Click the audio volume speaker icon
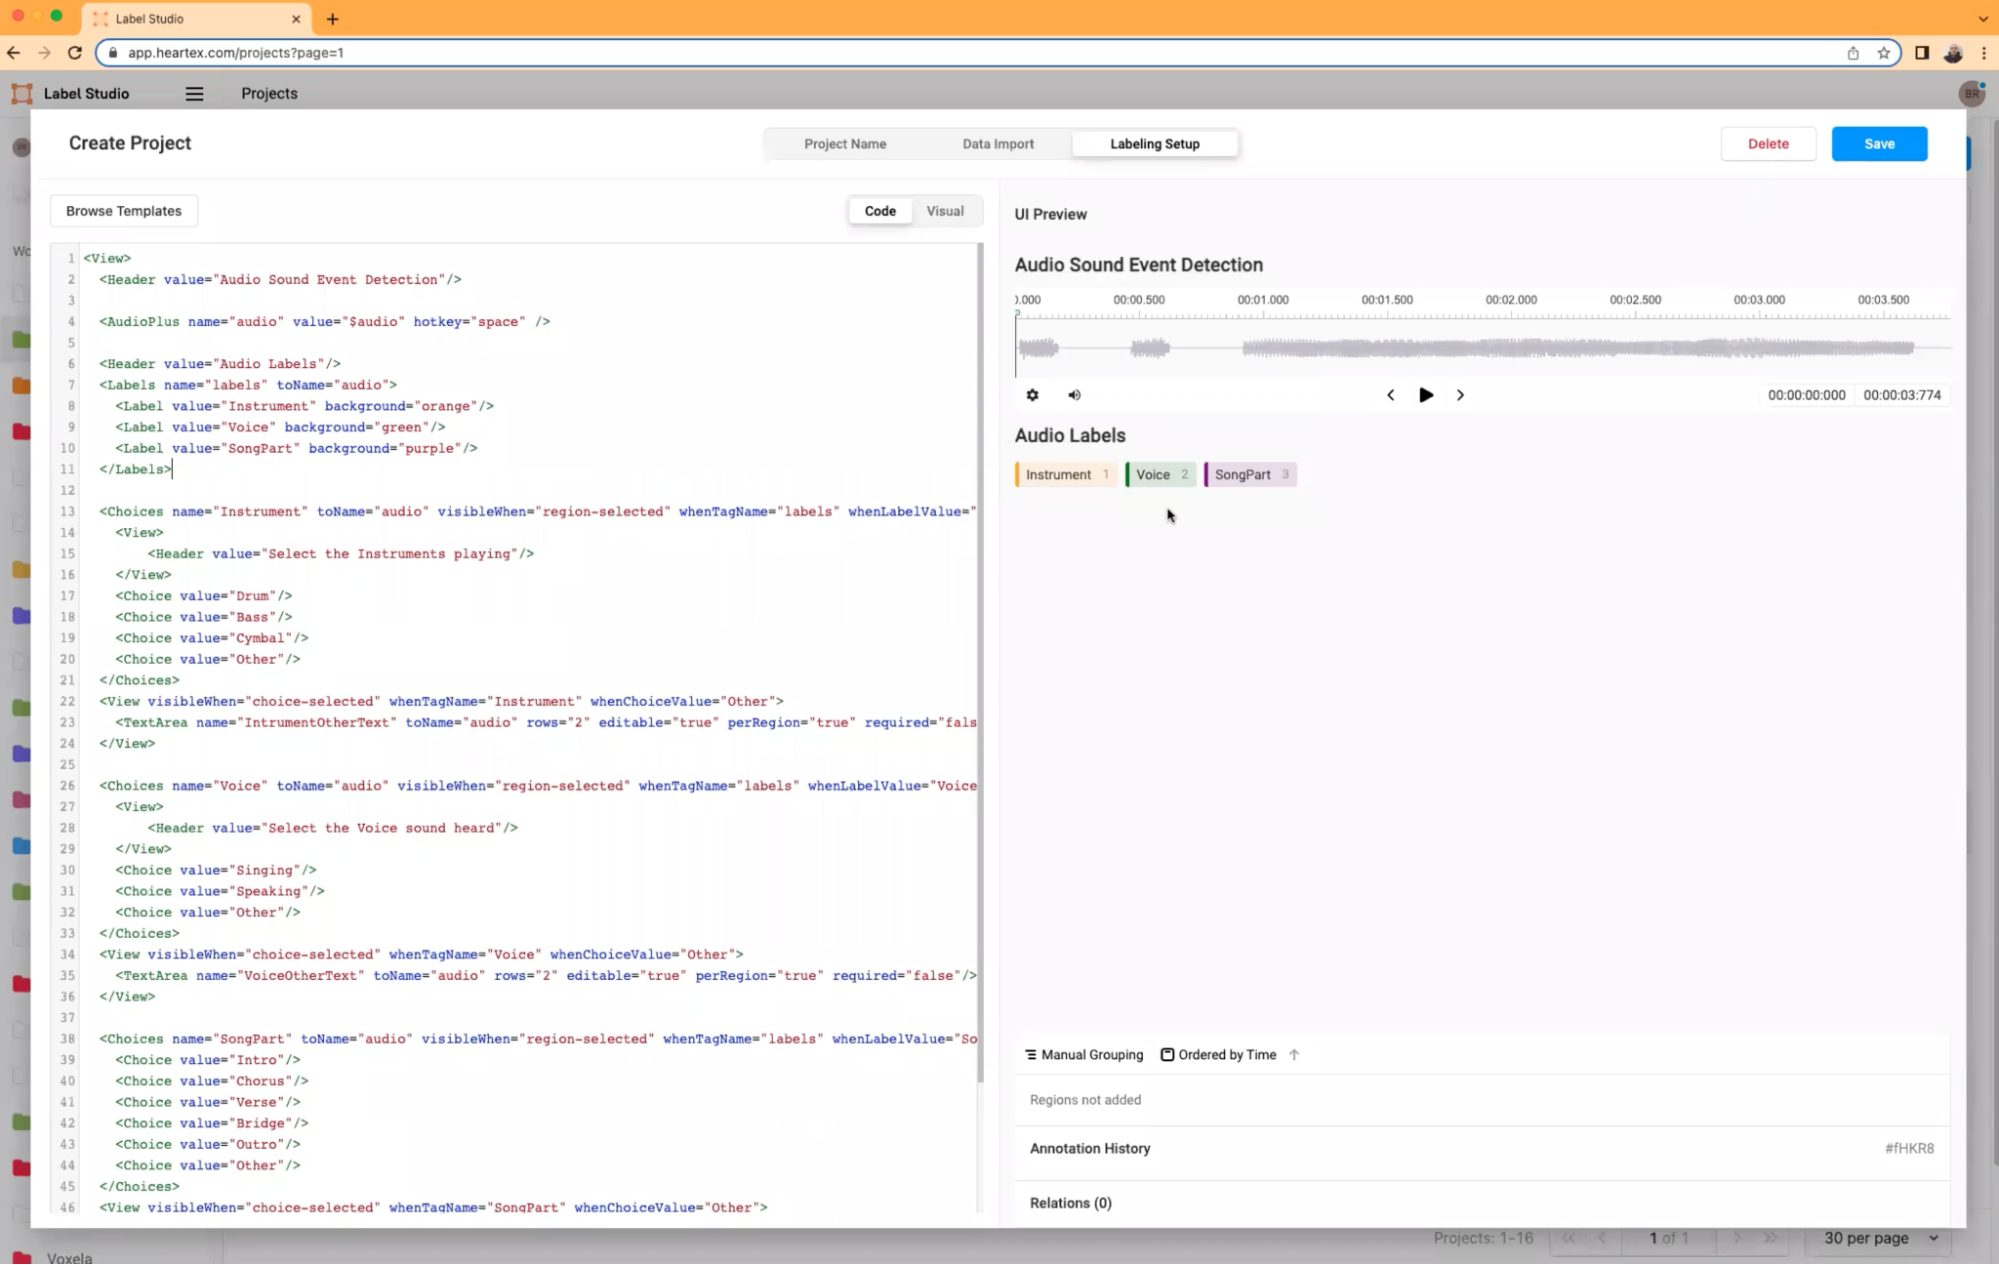 pyautogui.click(x=1074, y=395)
